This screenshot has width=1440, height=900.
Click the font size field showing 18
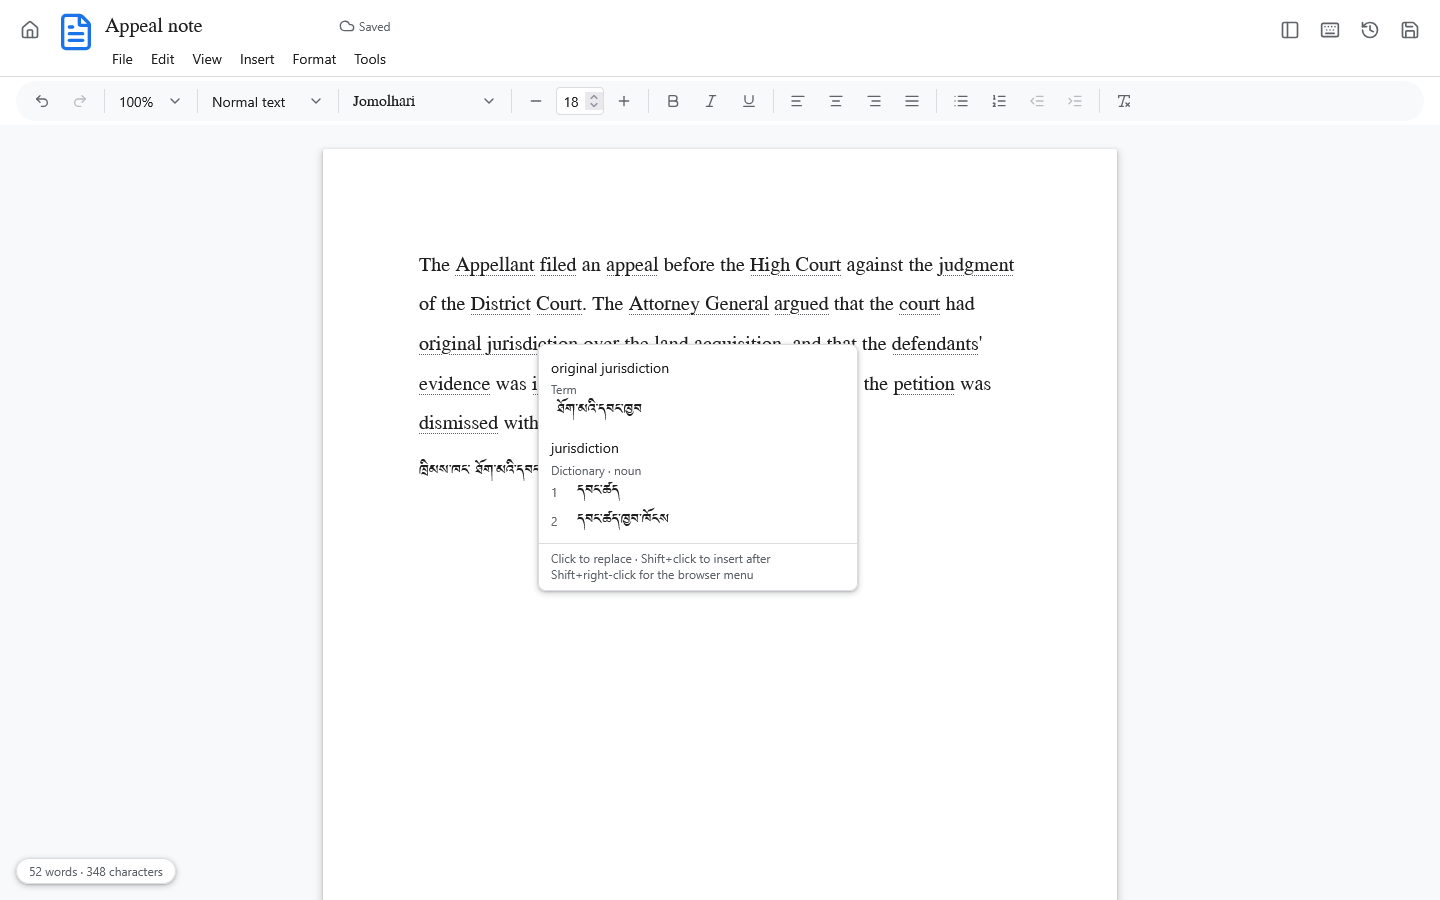point(571,101)
